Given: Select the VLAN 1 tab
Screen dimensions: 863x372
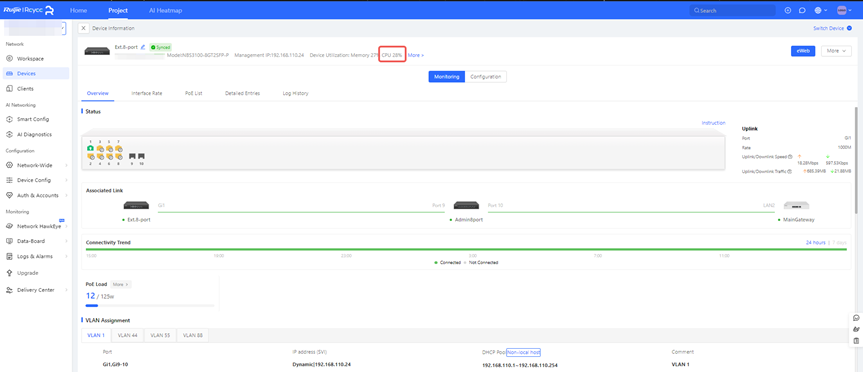Looking at the screenshot, I should [x=96, y=335].
